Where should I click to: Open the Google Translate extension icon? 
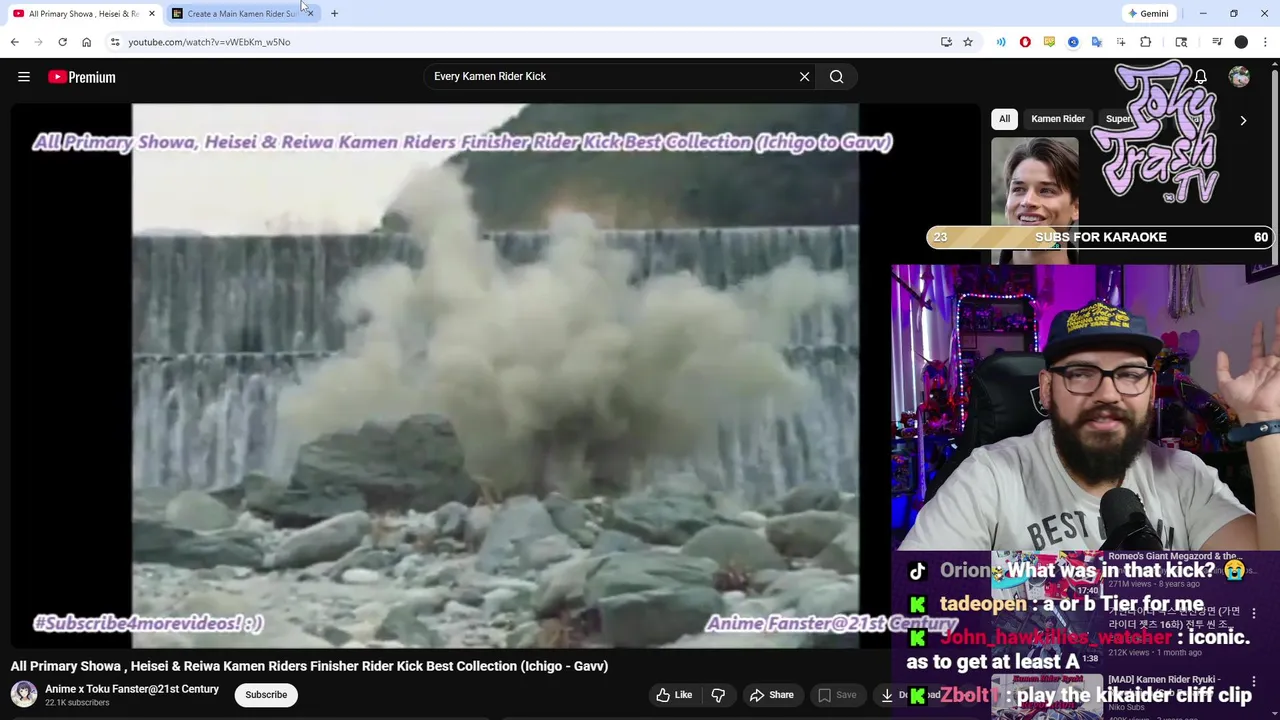[1097, 42]
